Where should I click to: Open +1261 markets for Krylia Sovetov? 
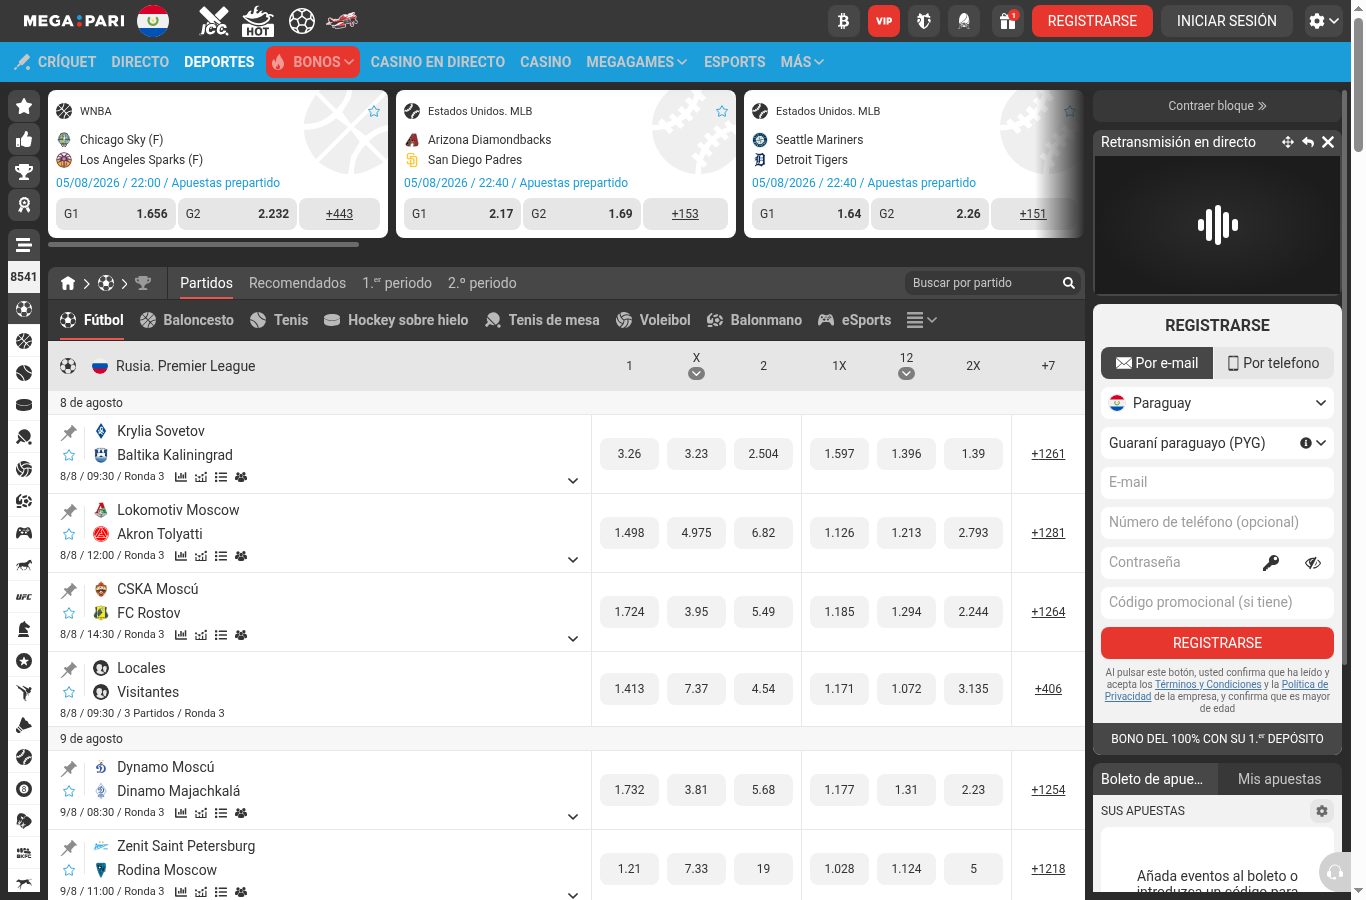pos(1048,454)
